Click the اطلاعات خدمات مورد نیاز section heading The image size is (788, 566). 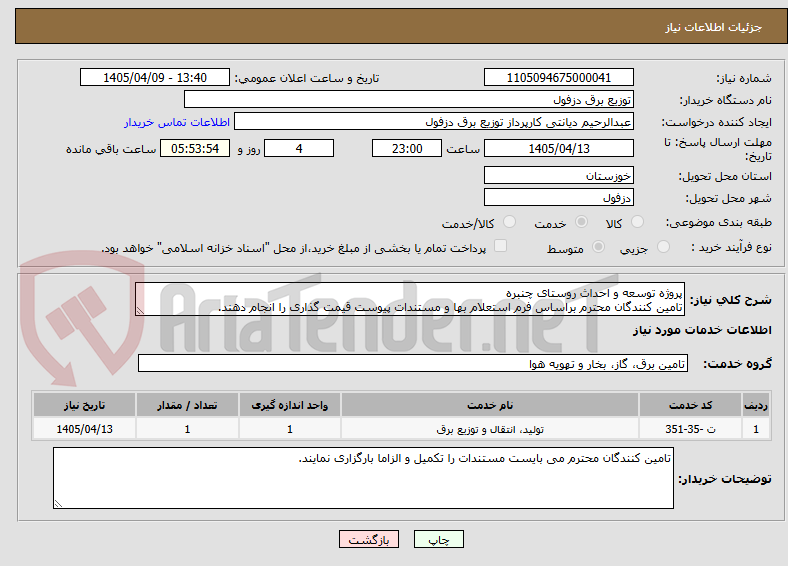(702, 330)
